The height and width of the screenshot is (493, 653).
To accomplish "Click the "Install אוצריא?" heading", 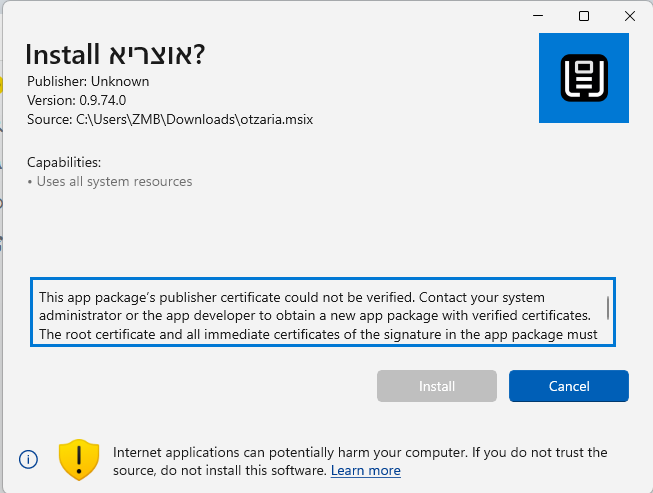I will 114,54.
